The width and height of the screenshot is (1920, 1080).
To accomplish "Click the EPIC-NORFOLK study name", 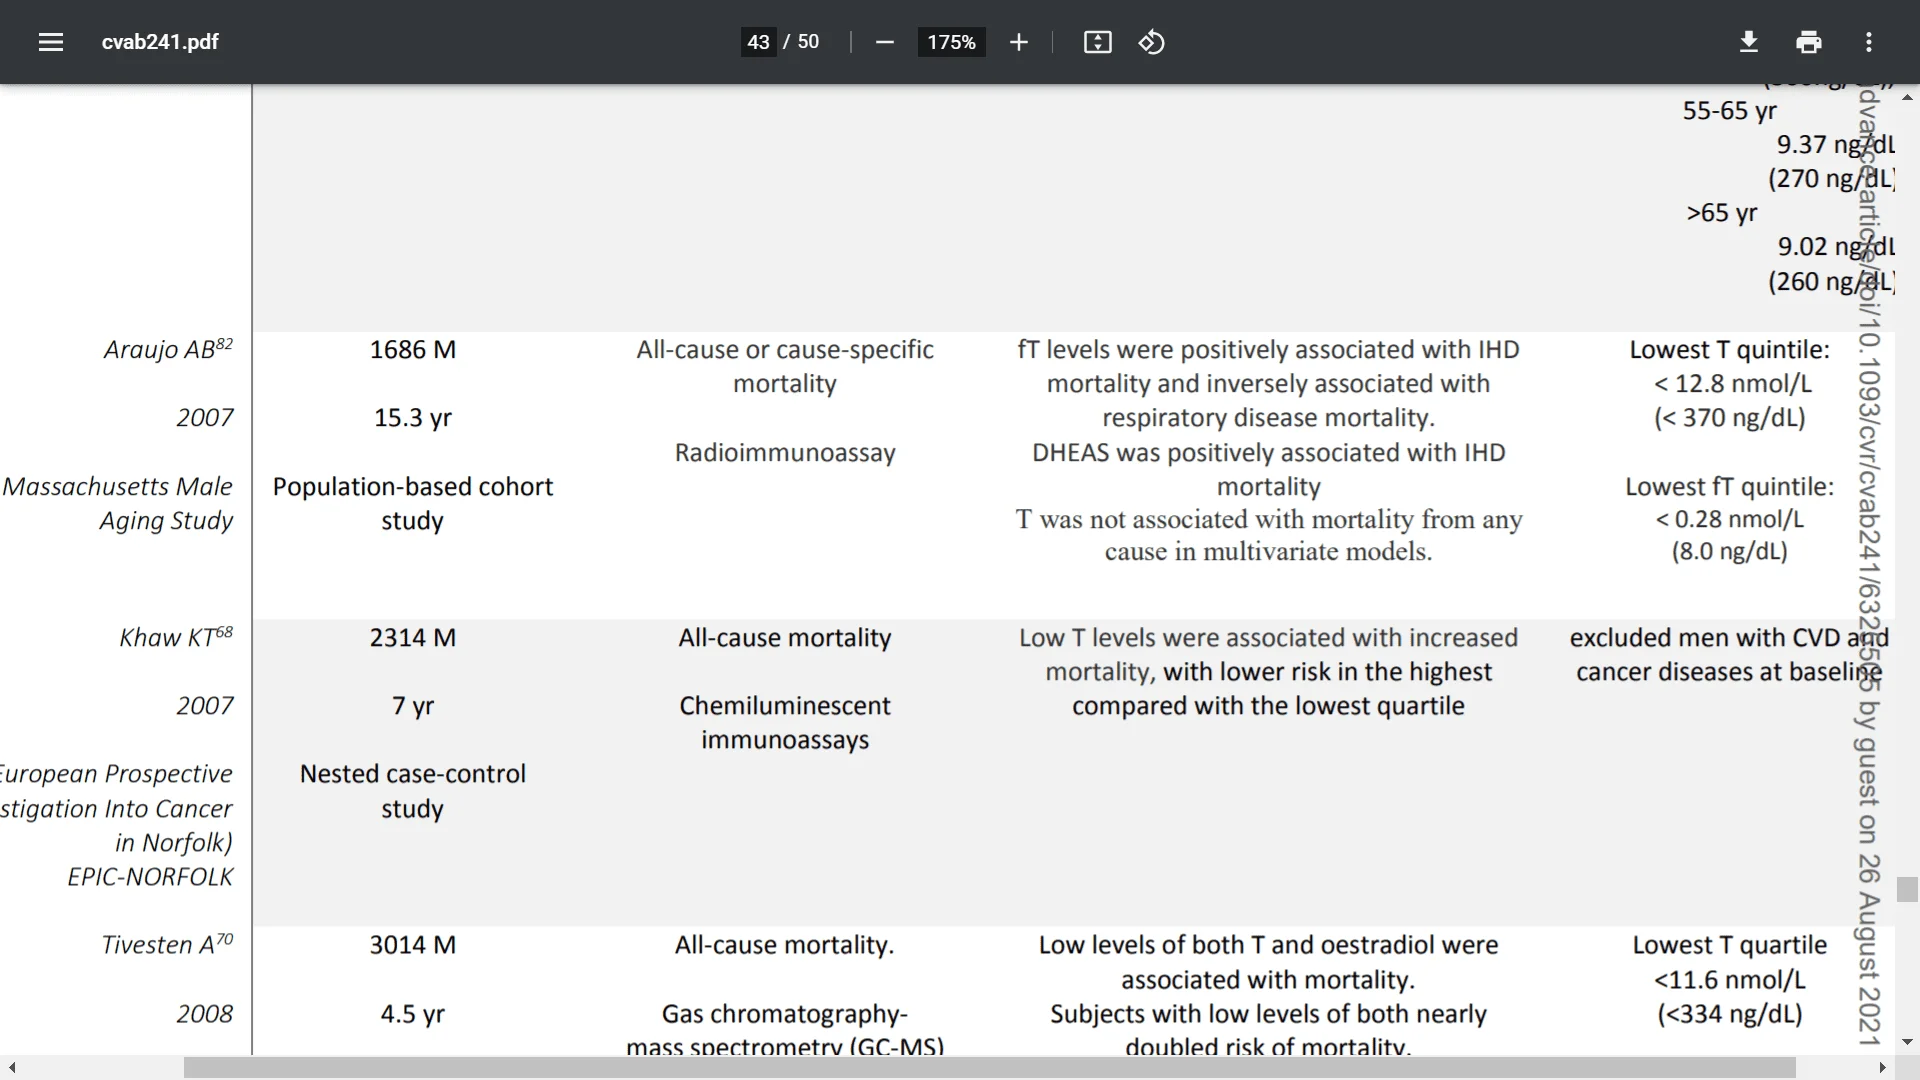I will (x=150, y=876).
